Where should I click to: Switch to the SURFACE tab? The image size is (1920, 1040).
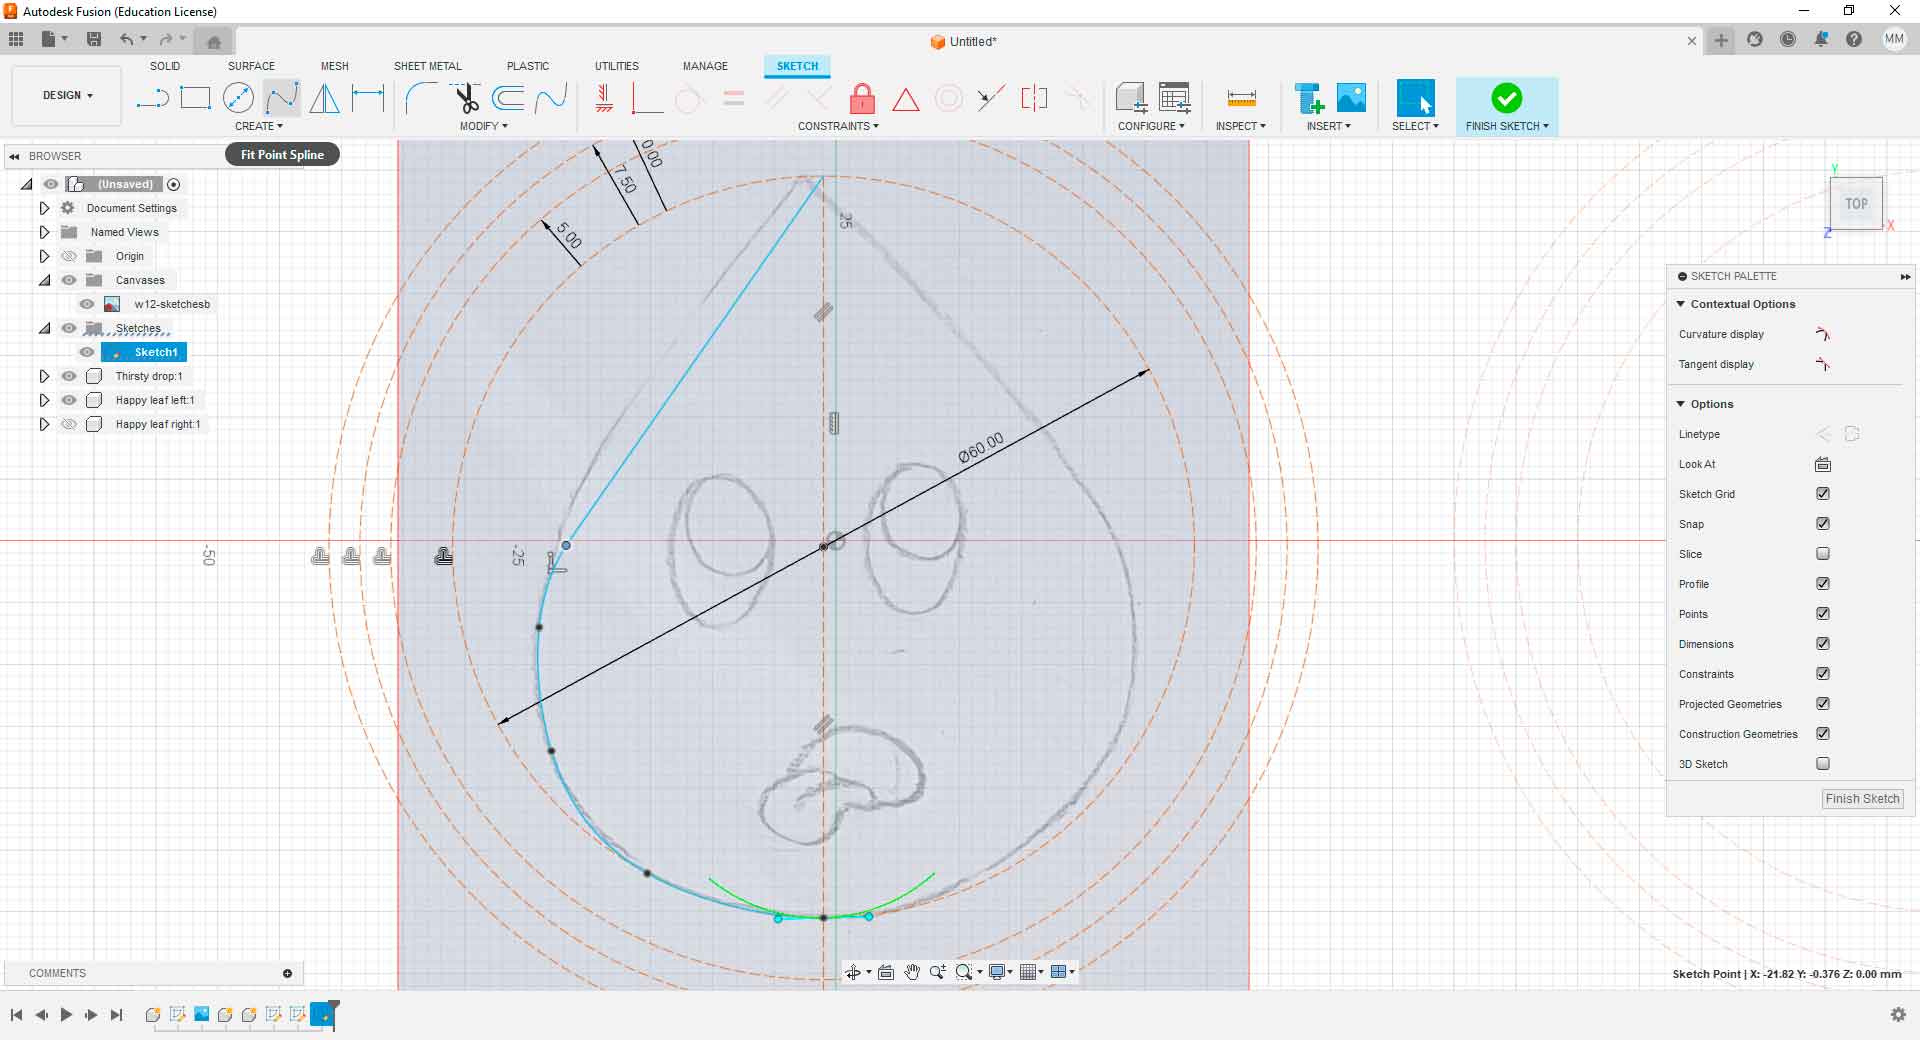pos(251,66)
